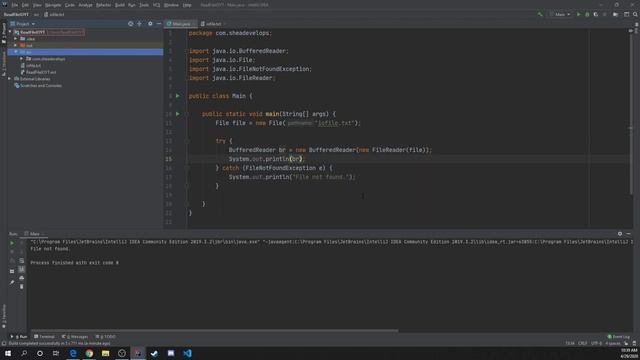This screenshot has width=640, height=360.
Task: Click the layout icon in Run panel left toolbar
Action: click(x=12, y=271)
